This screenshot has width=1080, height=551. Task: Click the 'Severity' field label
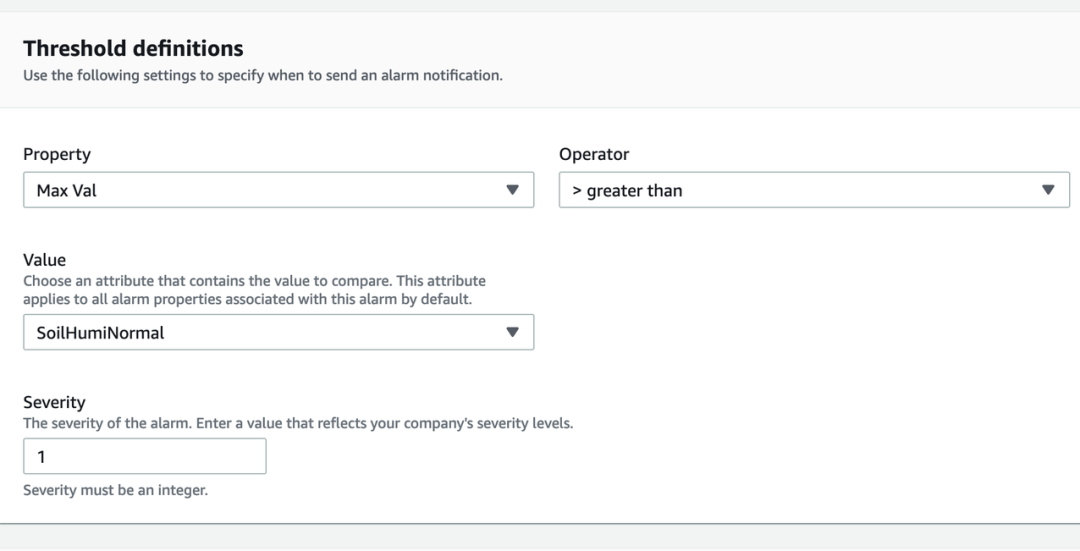(x=54, y=402)
